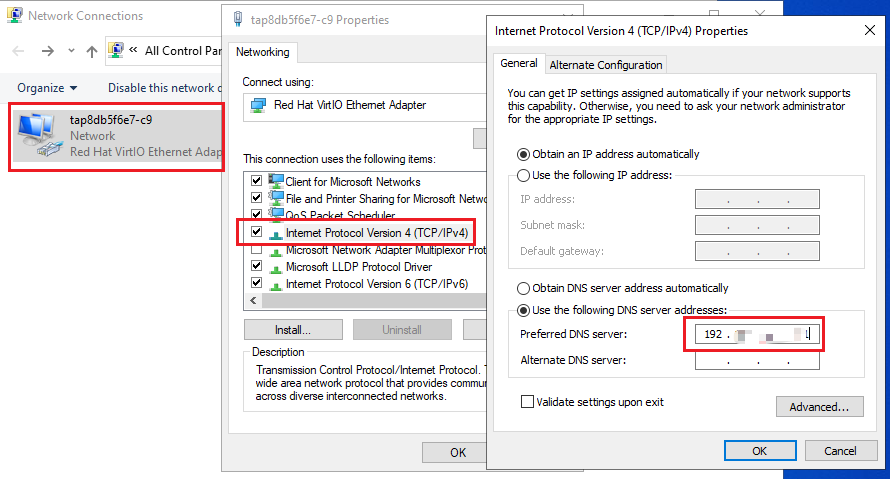This screenshot has width=890, height=479.
Task: Open the Organize dropdown menu
Action: [47, 88]
